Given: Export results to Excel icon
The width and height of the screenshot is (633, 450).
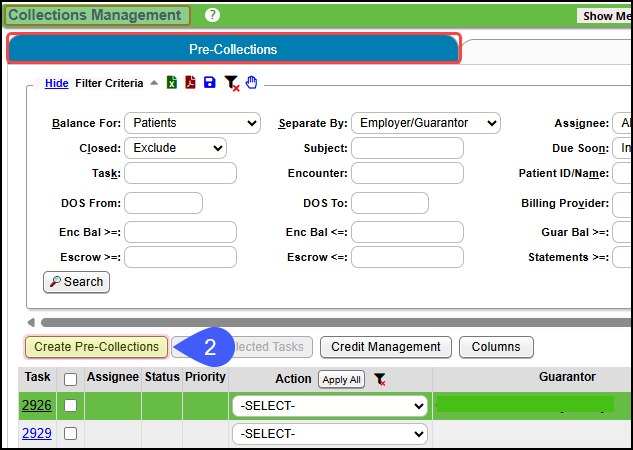Looking at the screenshot, I should point(172,83).
